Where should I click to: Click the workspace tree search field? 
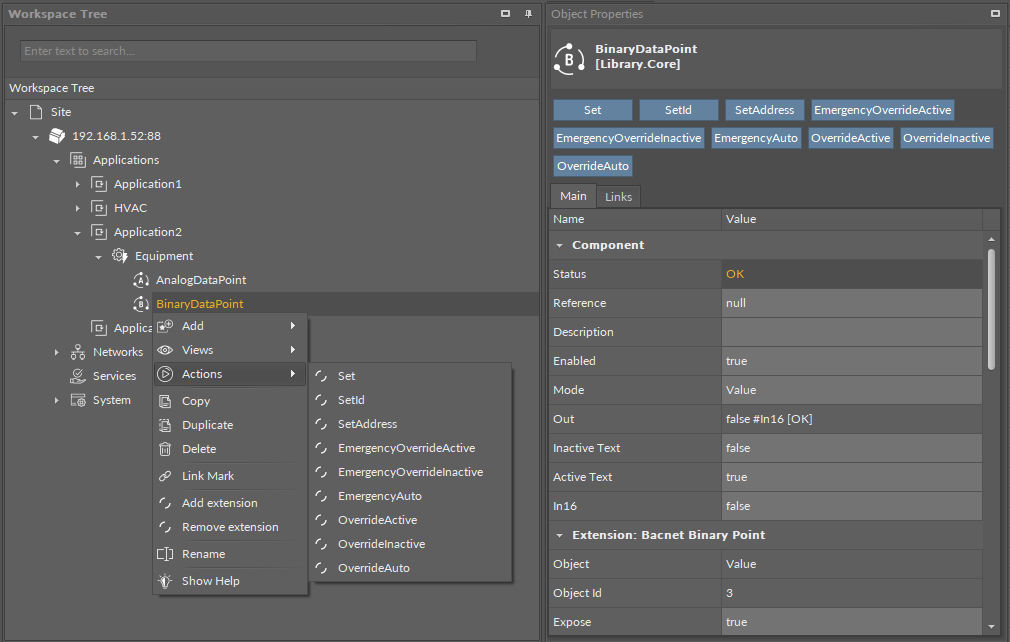pos(248,51)
